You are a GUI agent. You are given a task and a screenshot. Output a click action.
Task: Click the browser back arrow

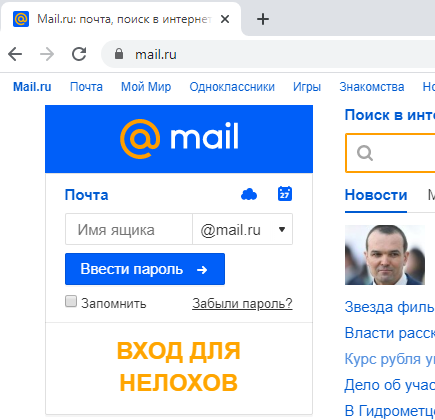(x=15, y=54)
